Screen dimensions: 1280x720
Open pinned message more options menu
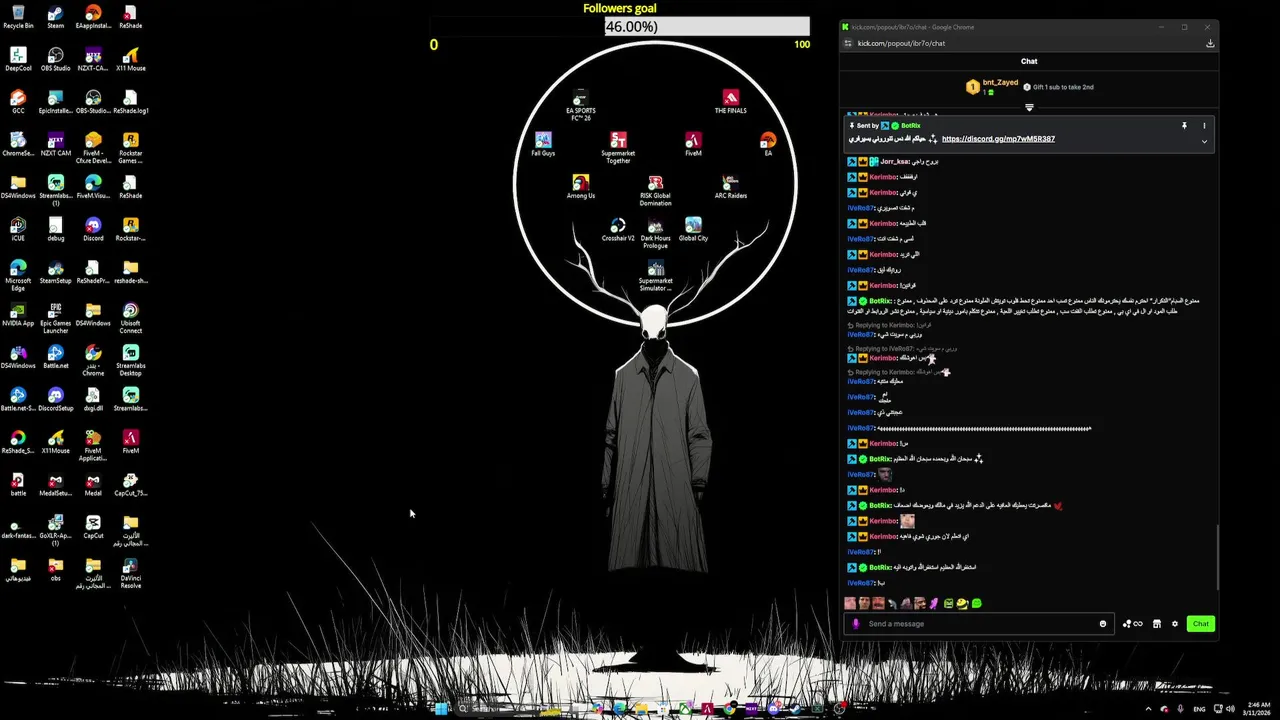1204,126
